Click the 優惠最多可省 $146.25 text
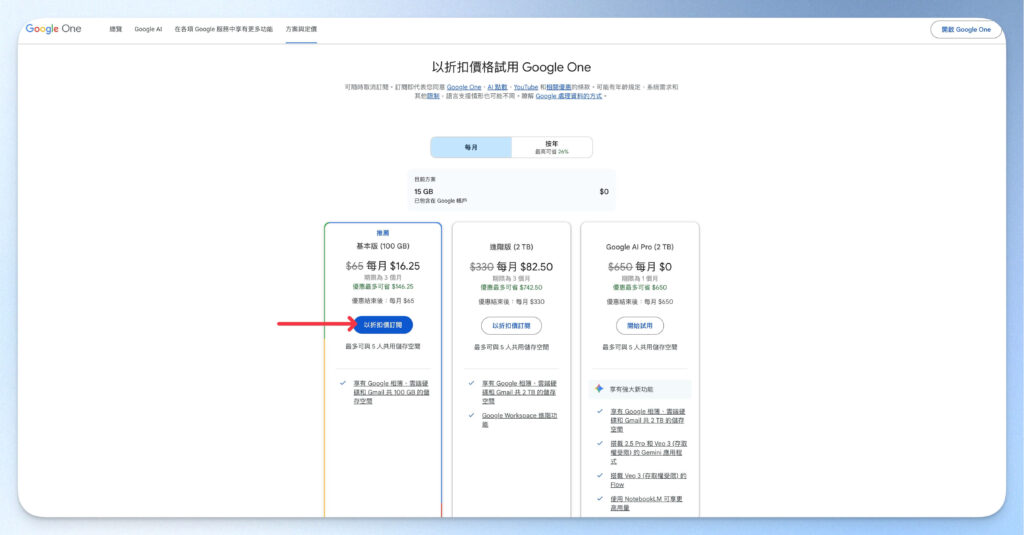This screenshot has width=1024, height=535. (x=383, y=286)
